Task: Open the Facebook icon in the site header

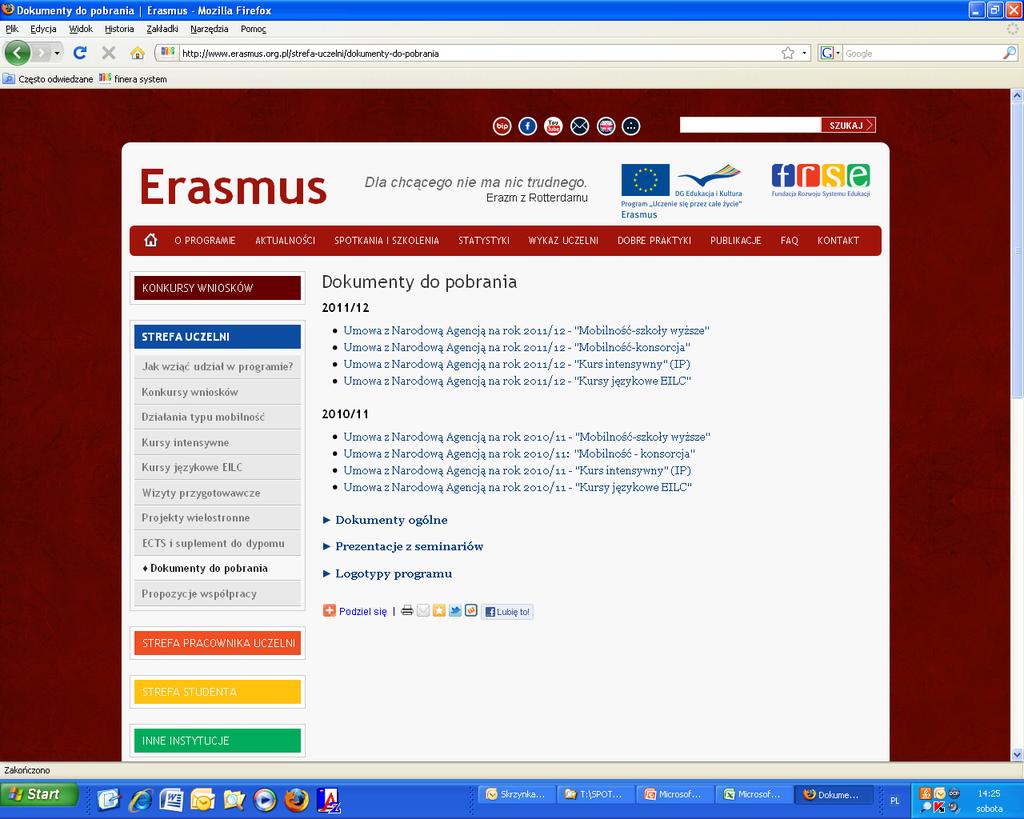Action: (x=528, y=126)
